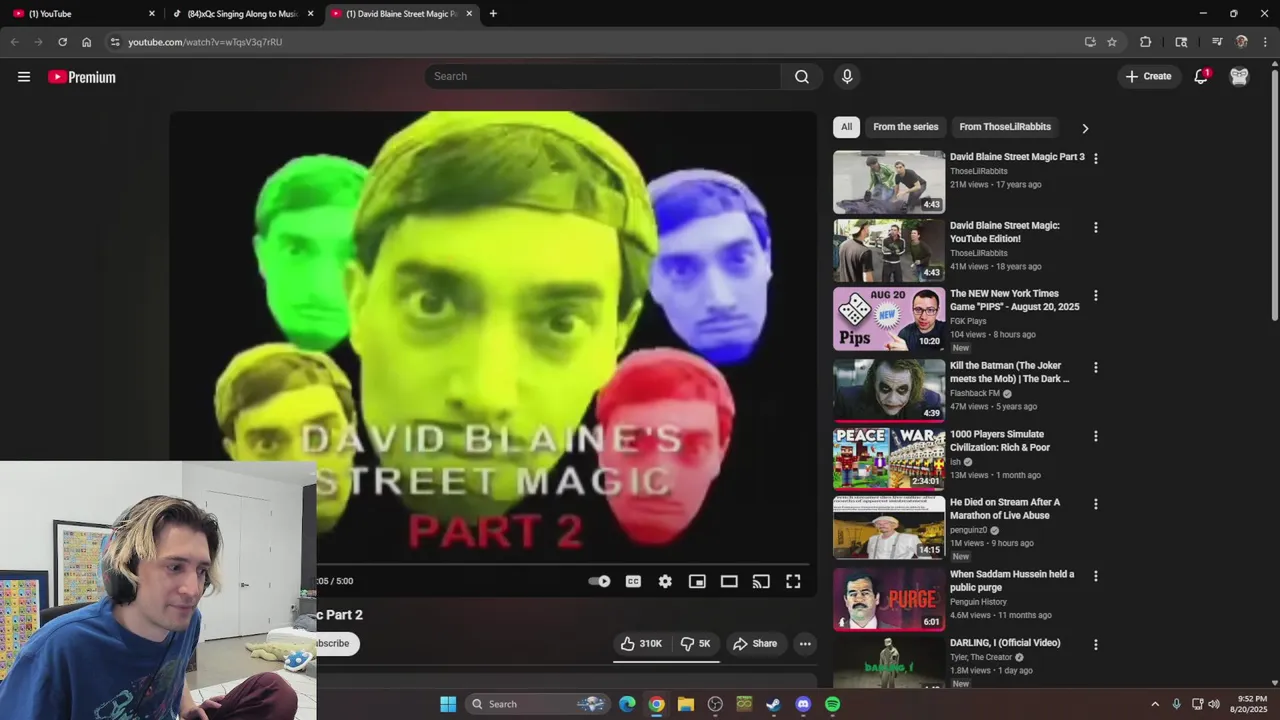Open a new browser tab
Viewport: 1280px width, 720px height.
tap(493, 14)
